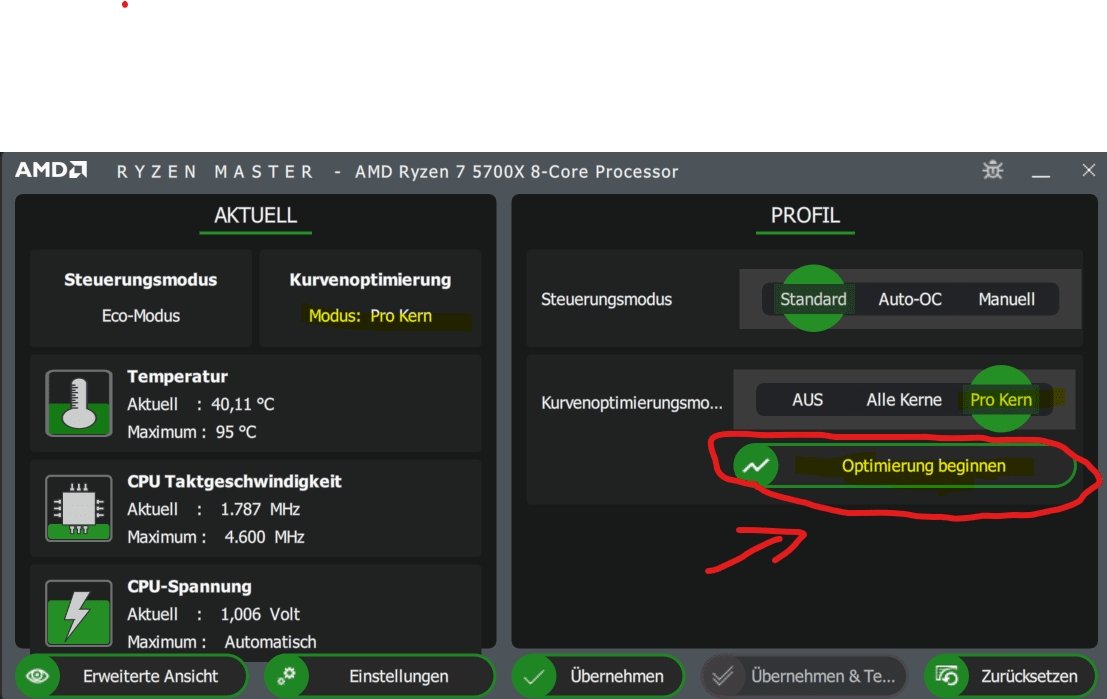Switch to the AKTUELL tab
1107x699 pixels.
[x=256, y=215]
